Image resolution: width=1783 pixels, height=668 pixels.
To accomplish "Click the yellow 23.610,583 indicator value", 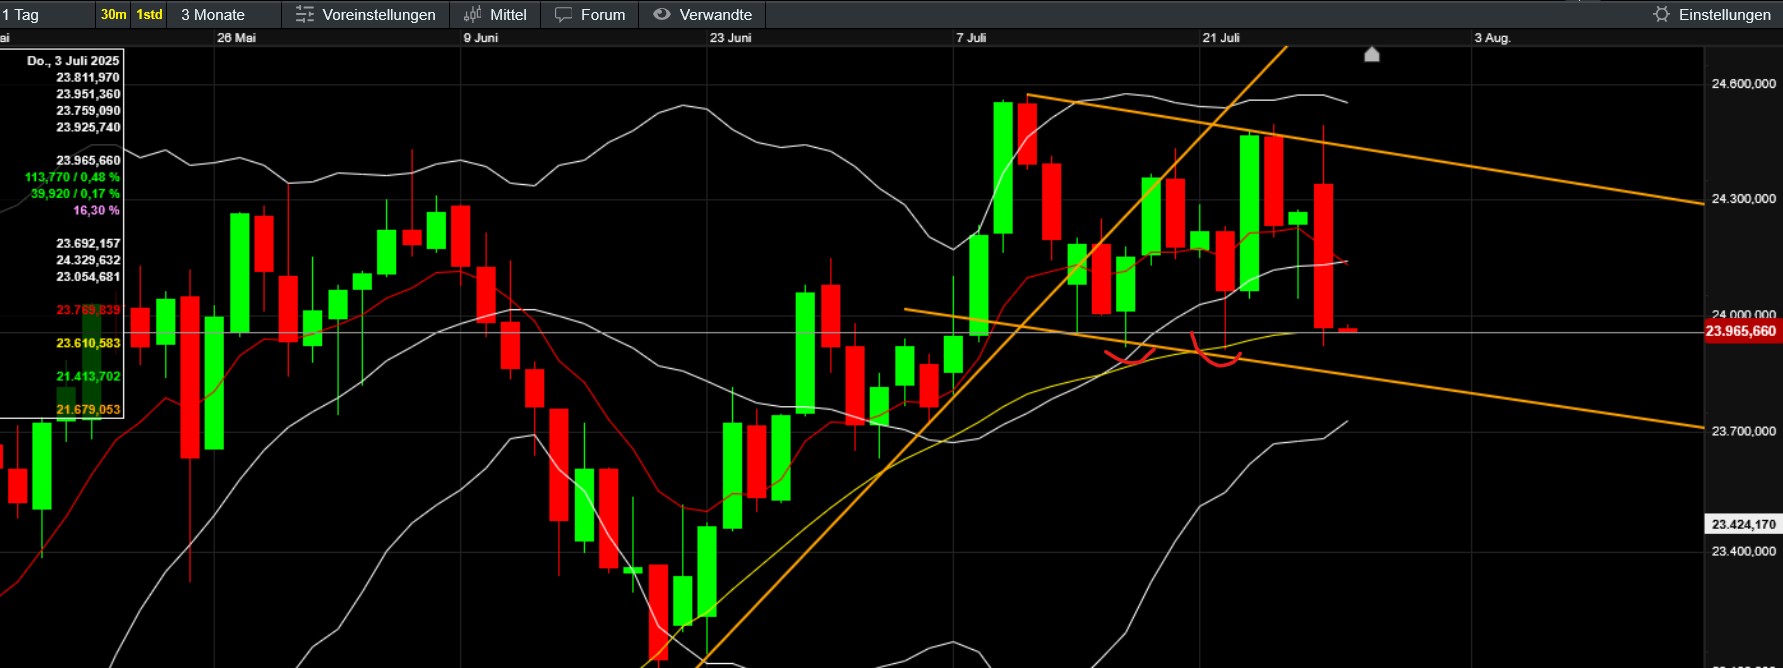I will (x=88, y=343).
